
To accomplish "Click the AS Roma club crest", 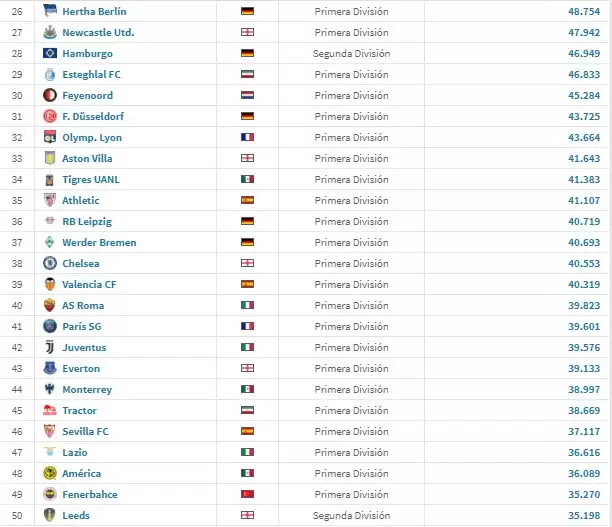I will click(49, 305).
